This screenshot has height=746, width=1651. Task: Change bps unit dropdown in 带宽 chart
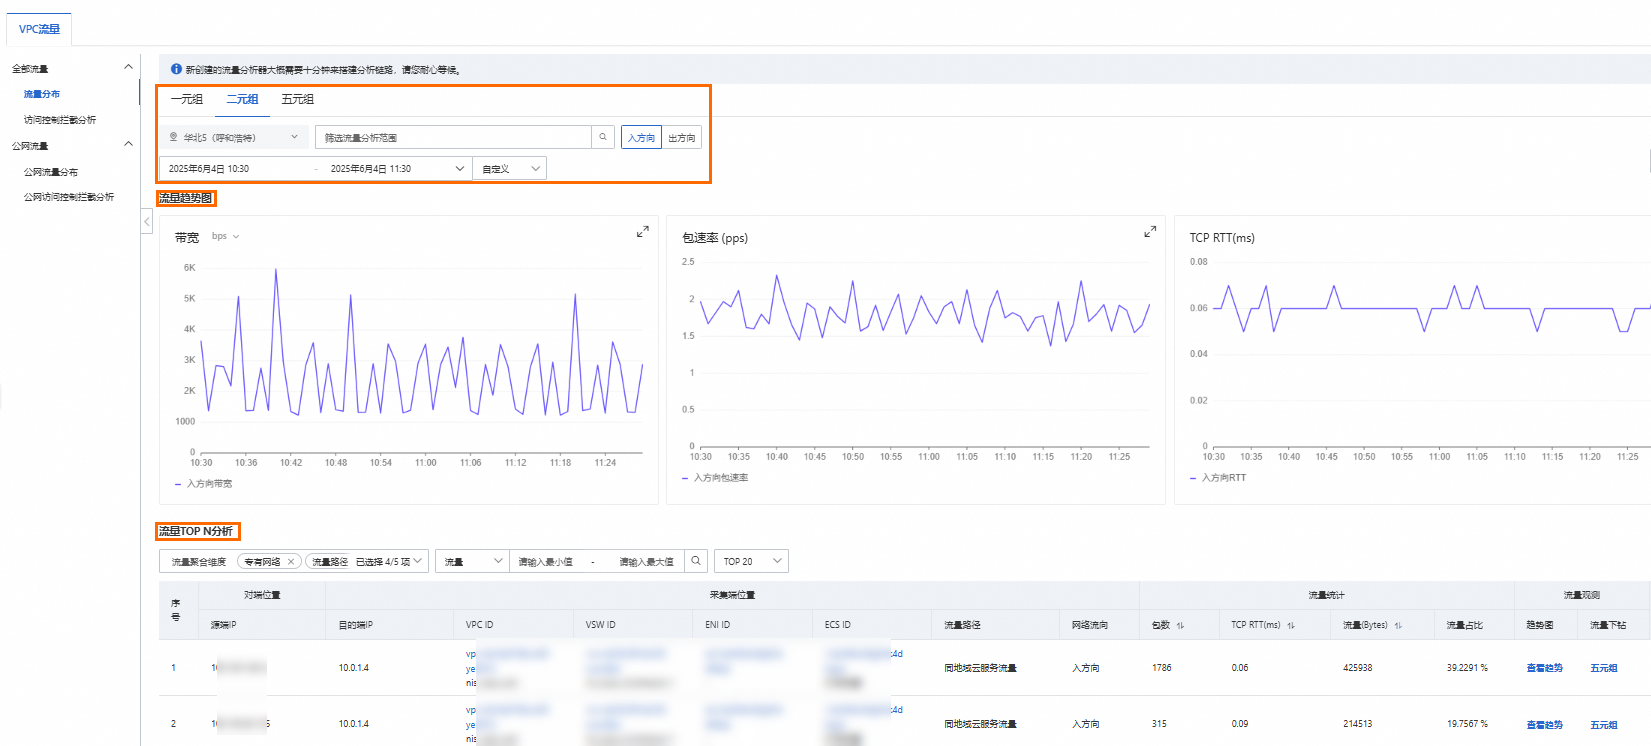click(226, 237)
